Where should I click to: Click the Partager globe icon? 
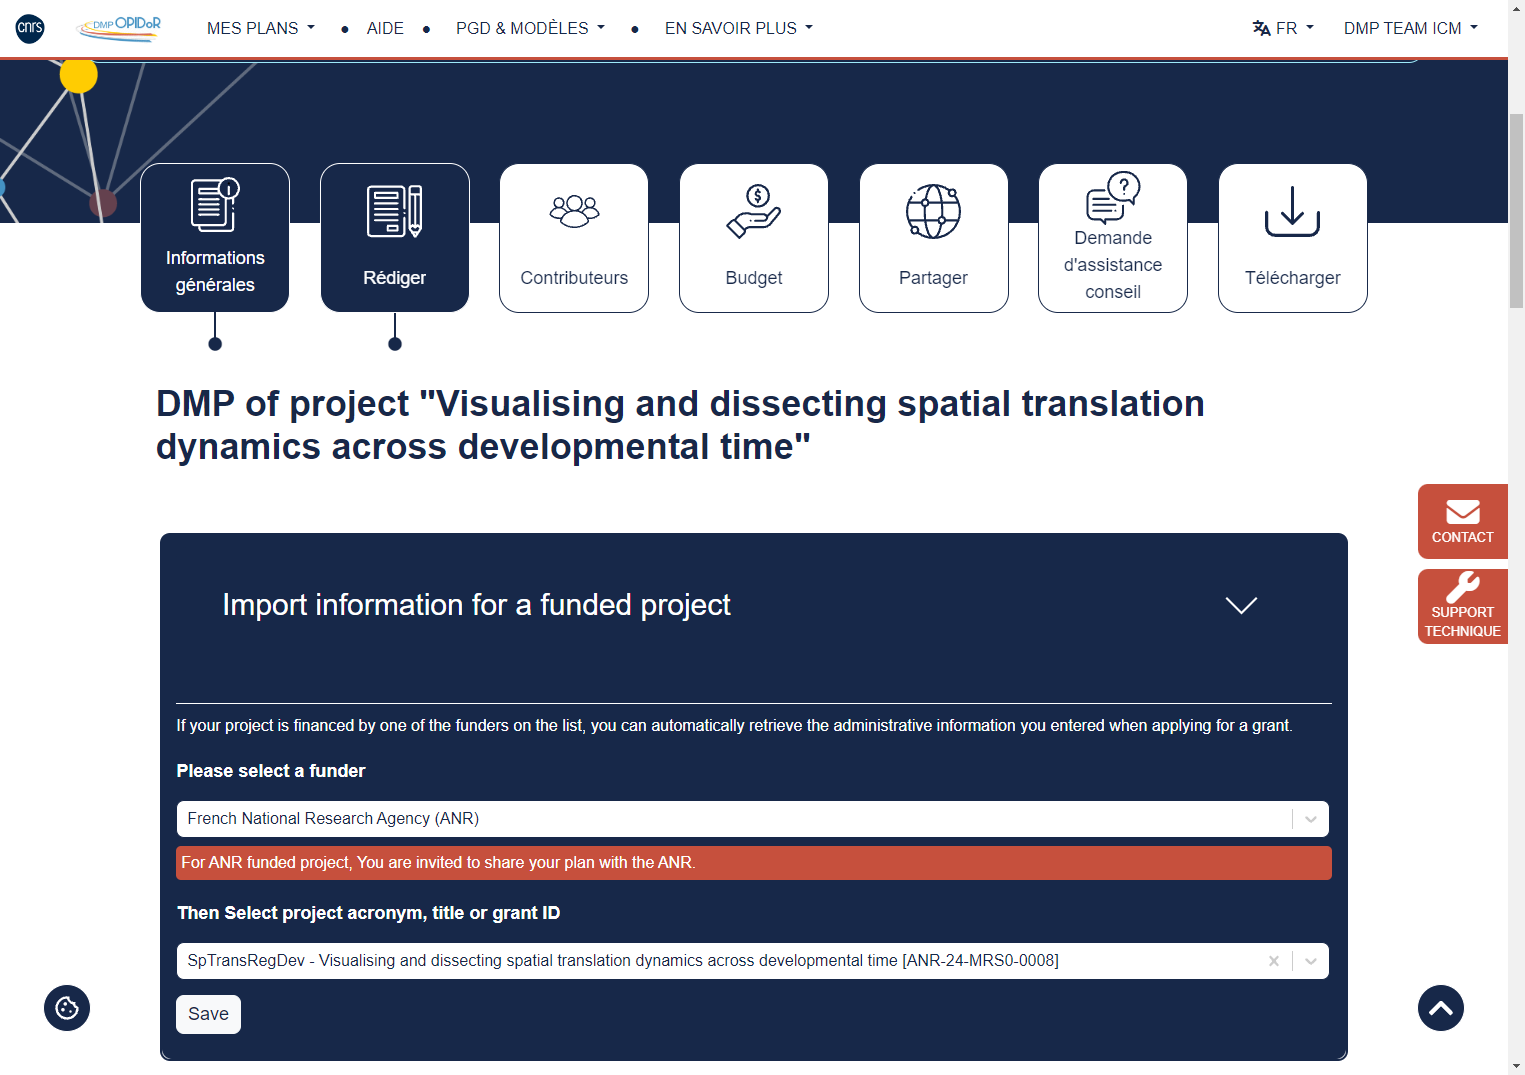[933, 211]
